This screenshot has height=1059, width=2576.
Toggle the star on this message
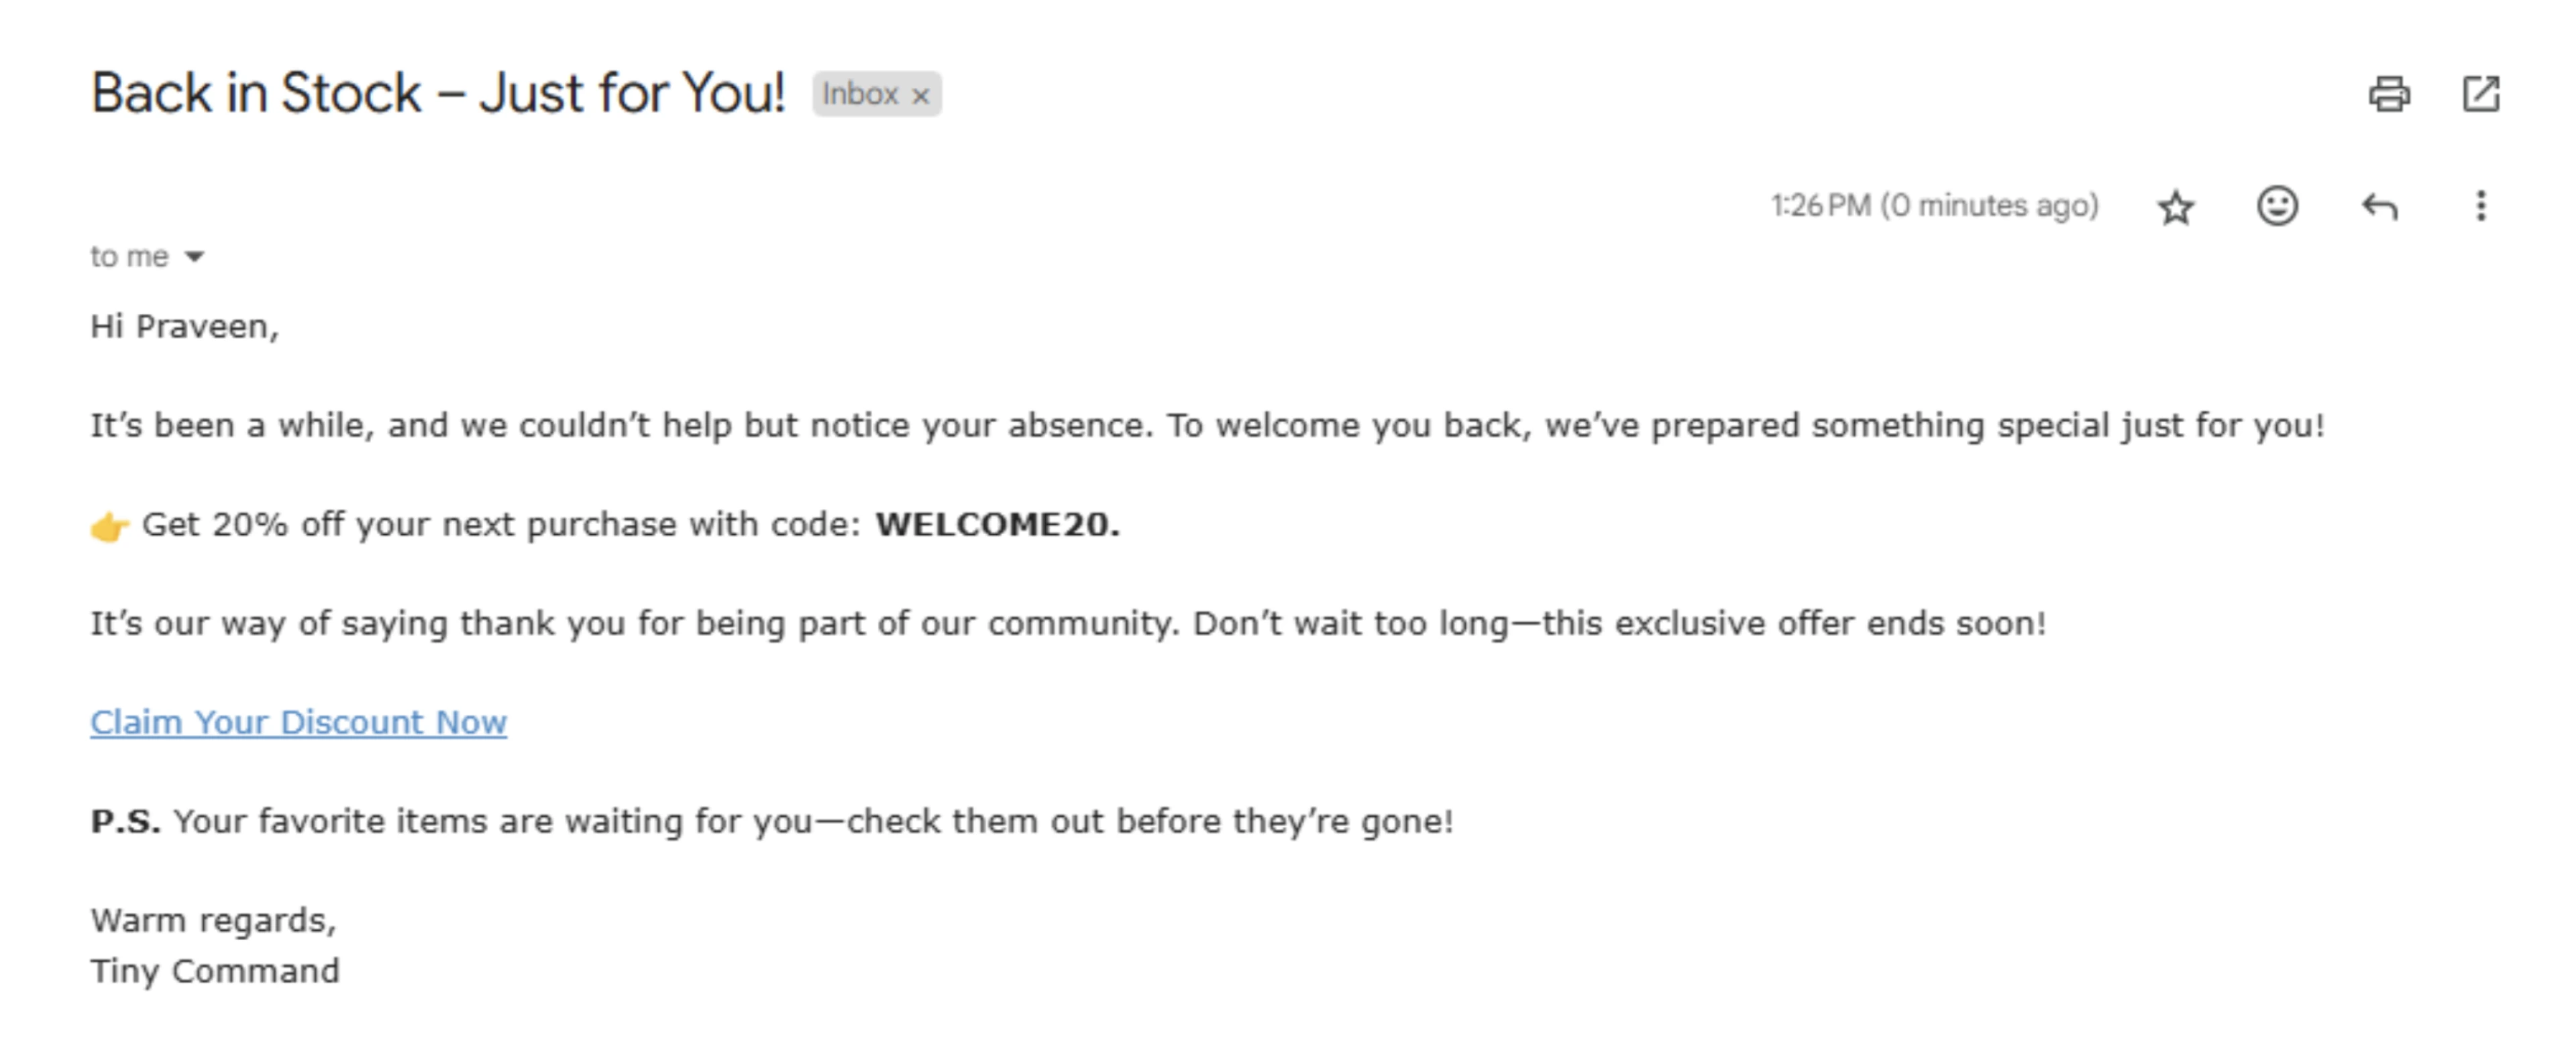[x=2176, y=206]
